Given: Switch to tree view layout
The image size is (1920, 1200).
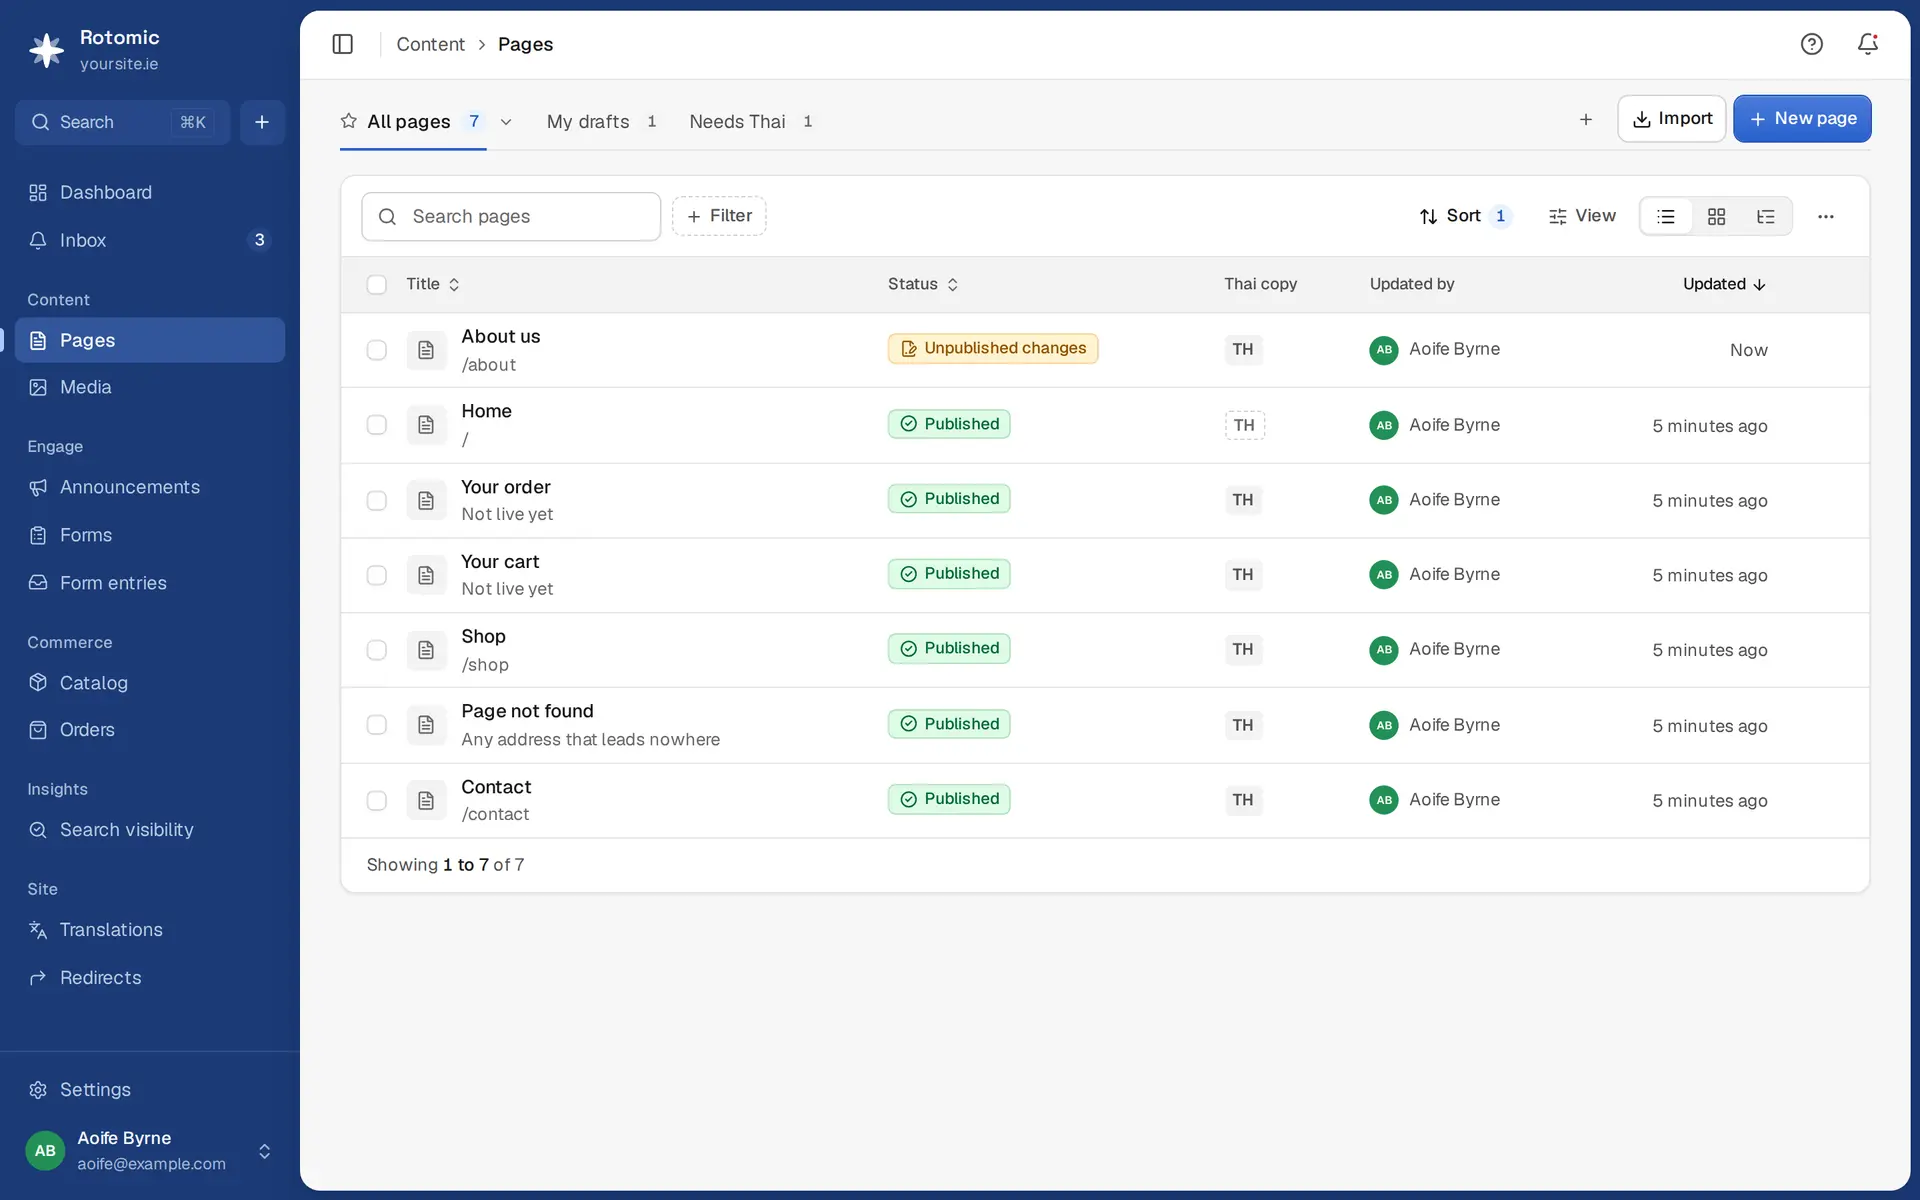Looking at the screenshot, I should click(1766, 217).
